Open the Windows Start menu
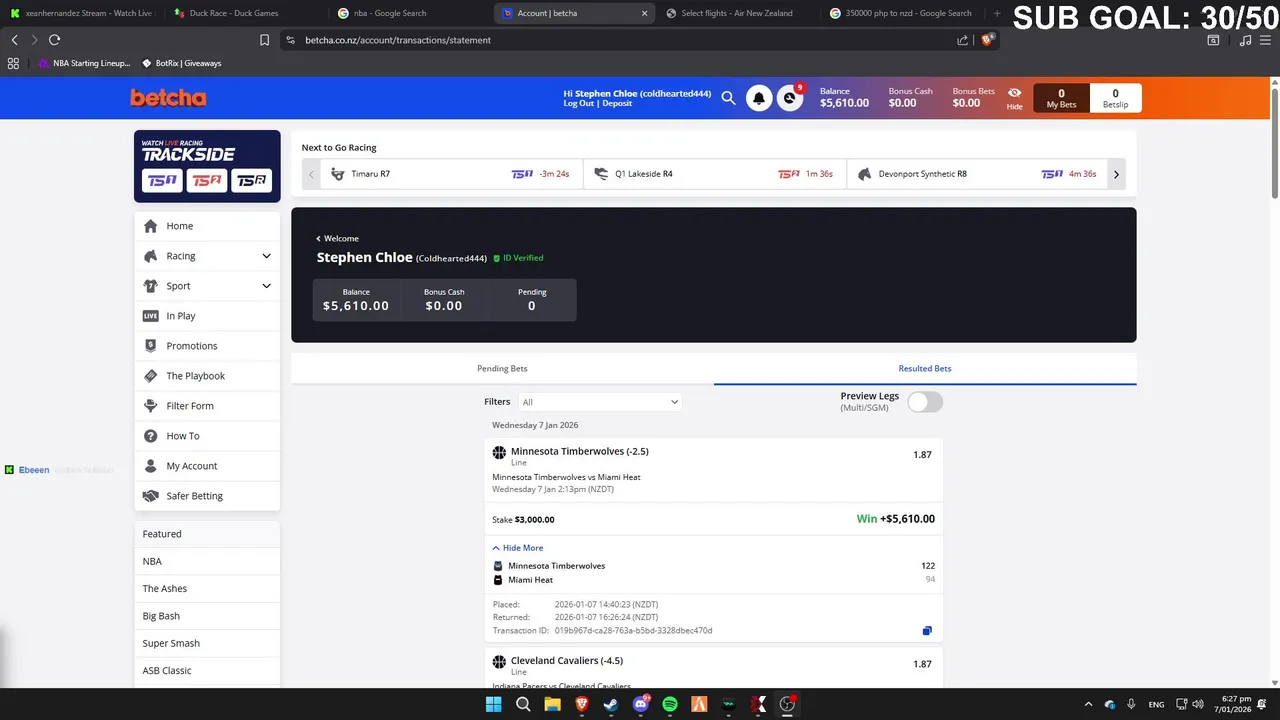 coord(493,704)
